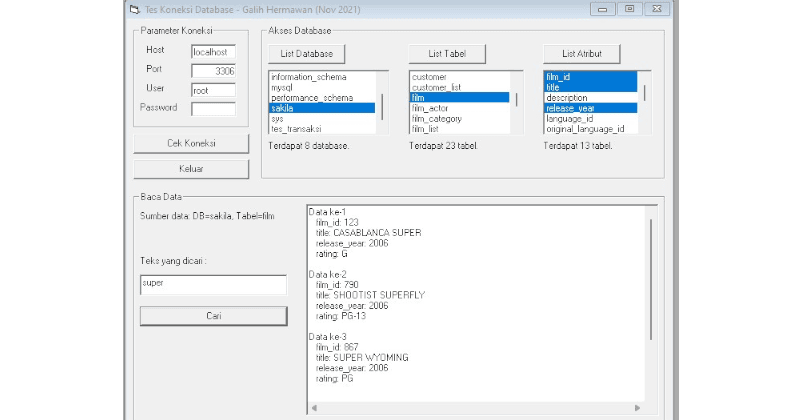Select information_schema in database list
This screenshot has height=420, width=800.
tap(322, 77)
